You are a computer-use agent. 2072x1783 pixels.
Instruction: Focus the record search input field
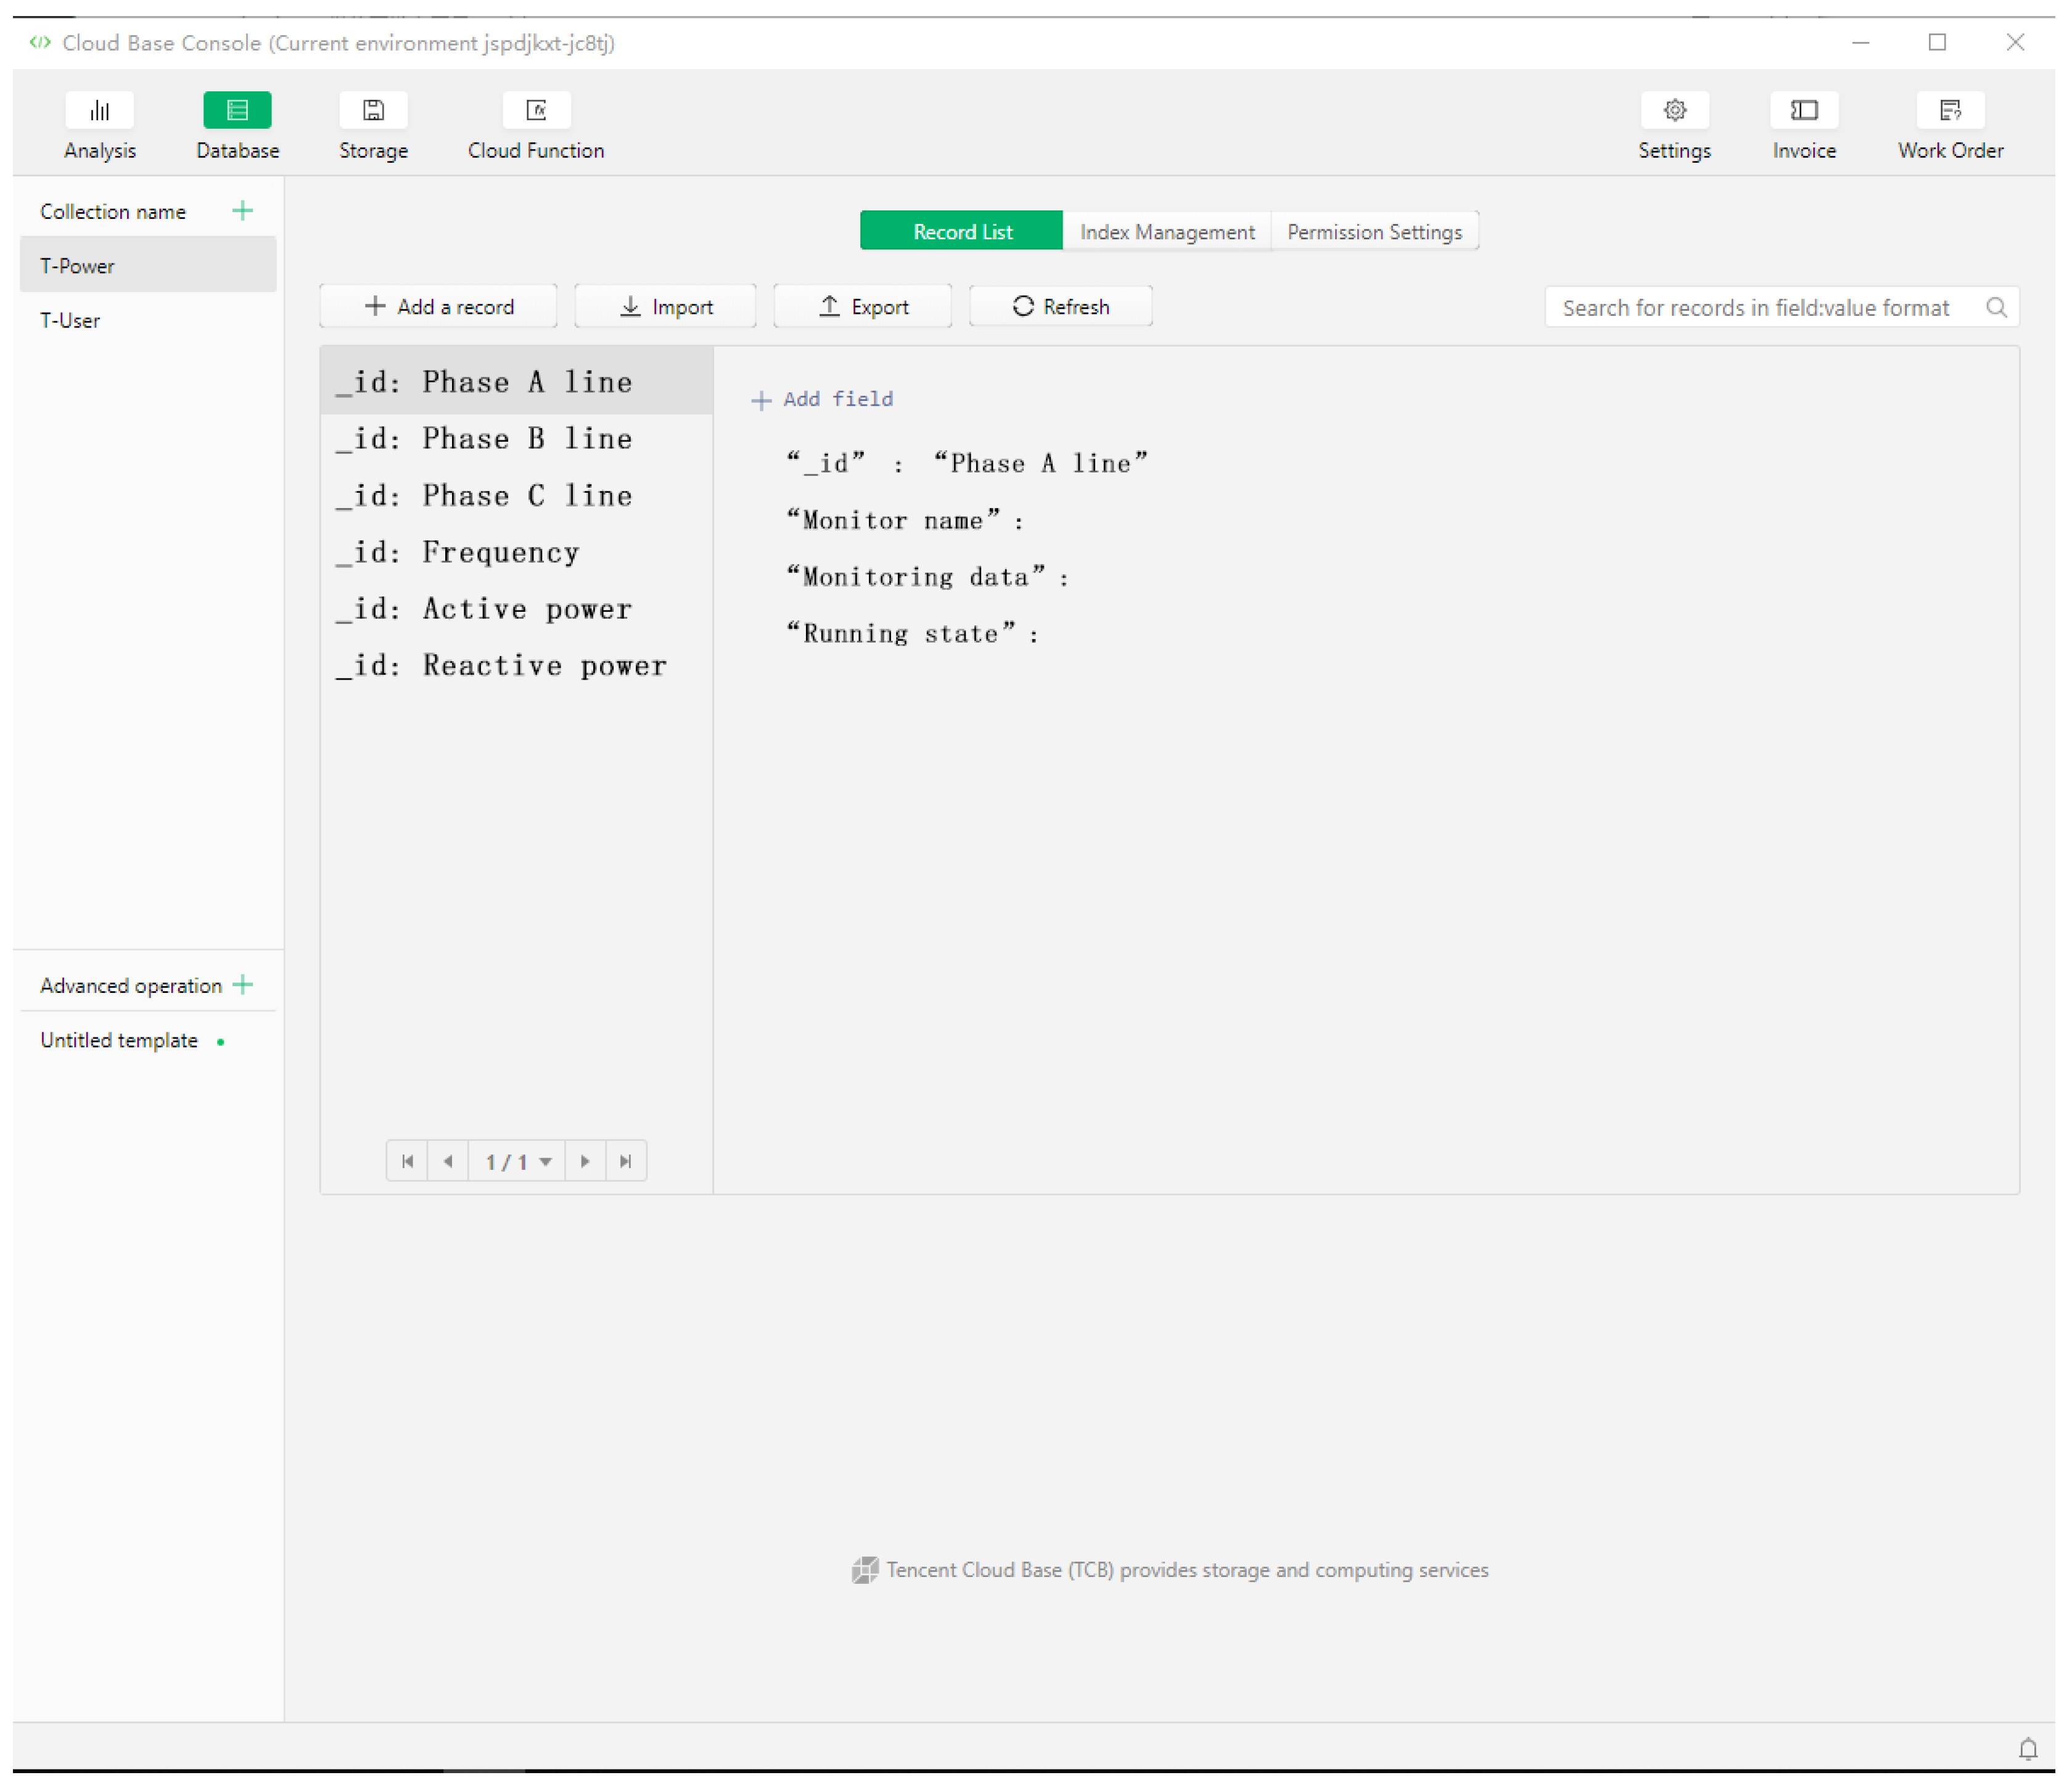1755,307
